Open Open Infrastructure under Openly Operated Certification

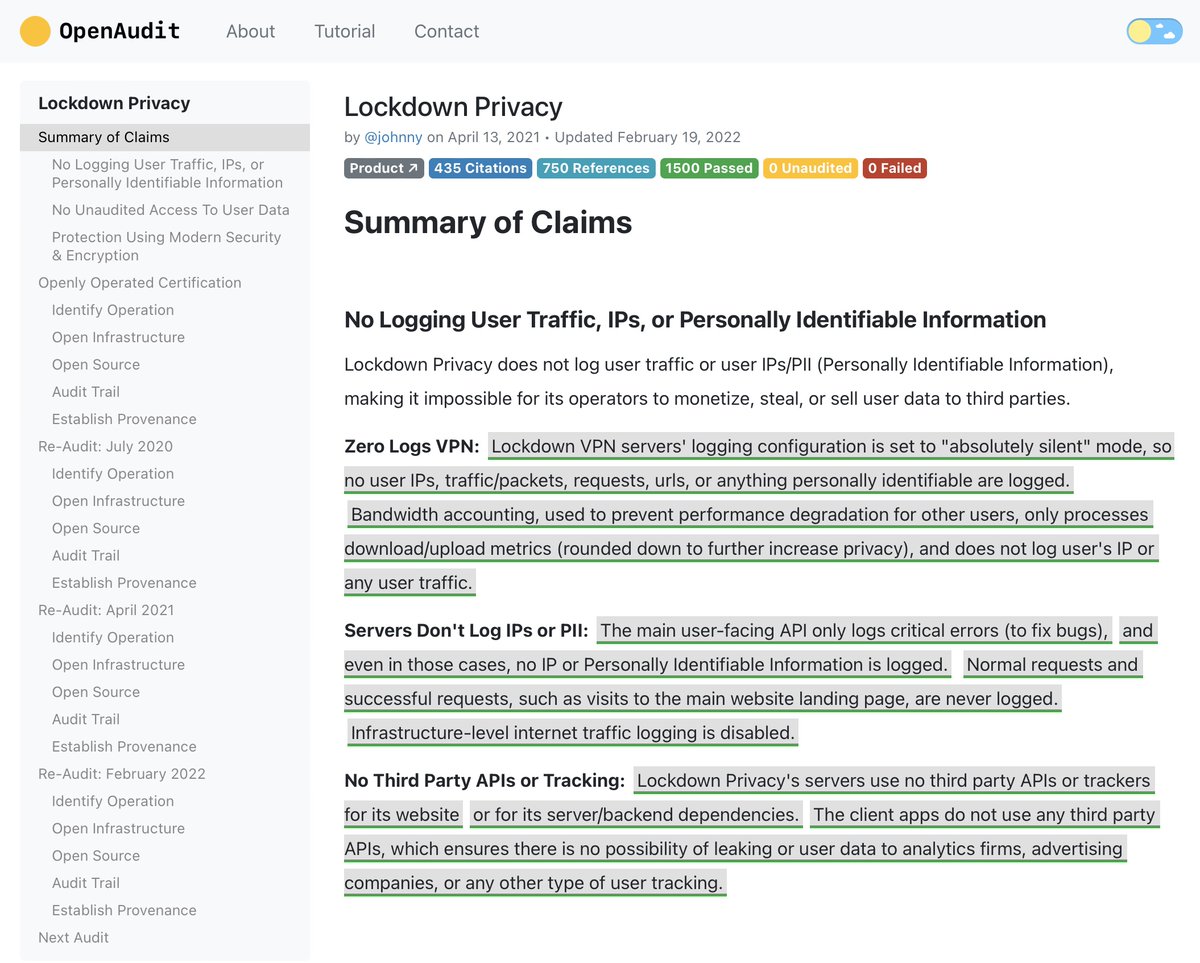pyautogui.click(x=118, y=337)
